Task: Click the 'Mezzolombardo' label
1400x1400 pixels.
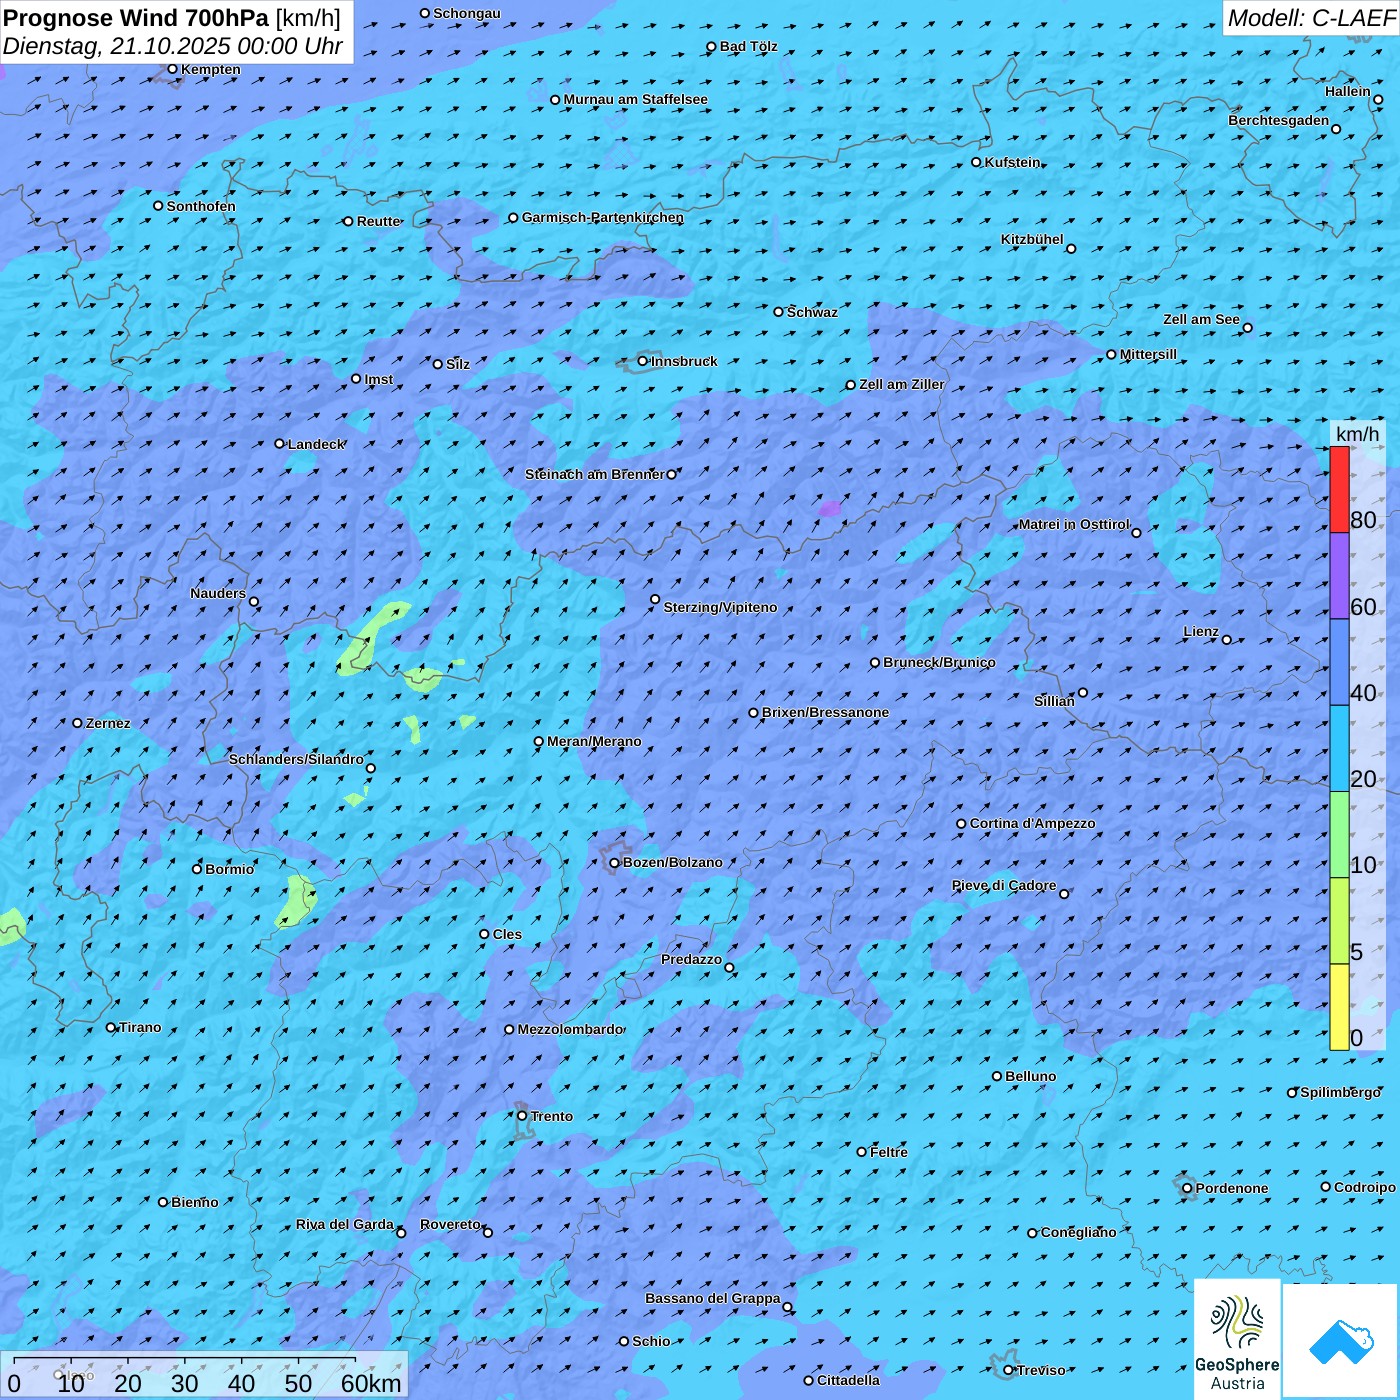Action: click(570, 1029)
